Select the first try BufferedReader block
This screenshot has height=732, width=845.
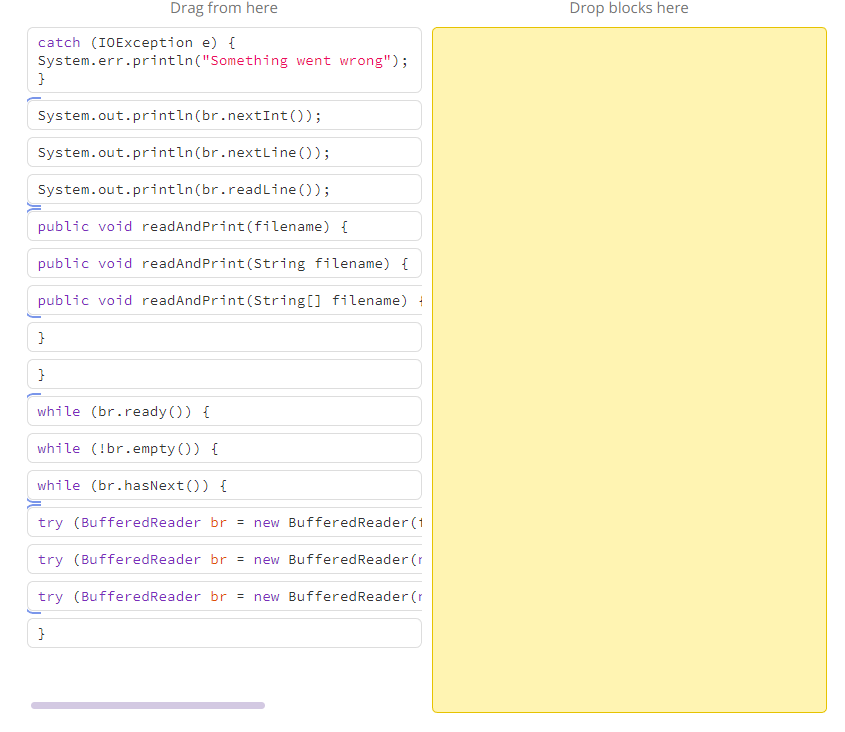pyautogui.click(x=223, y=522)
